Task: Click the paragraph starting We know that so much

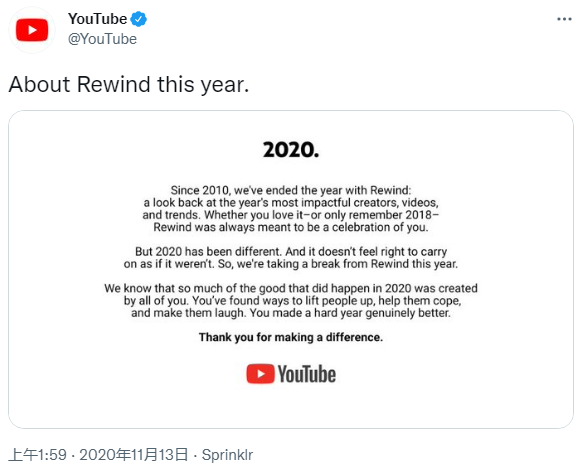Action: (291, 301)
